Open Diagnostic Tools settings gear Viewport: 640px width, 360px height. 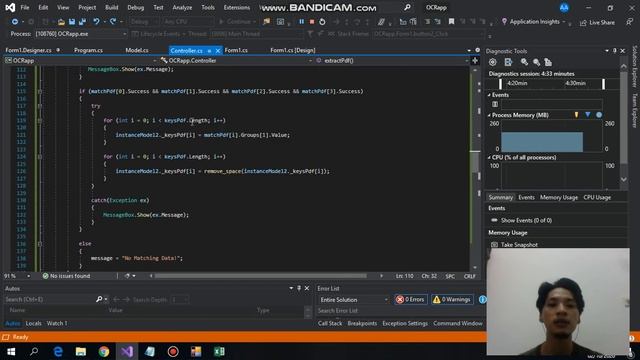coord(493,62)
